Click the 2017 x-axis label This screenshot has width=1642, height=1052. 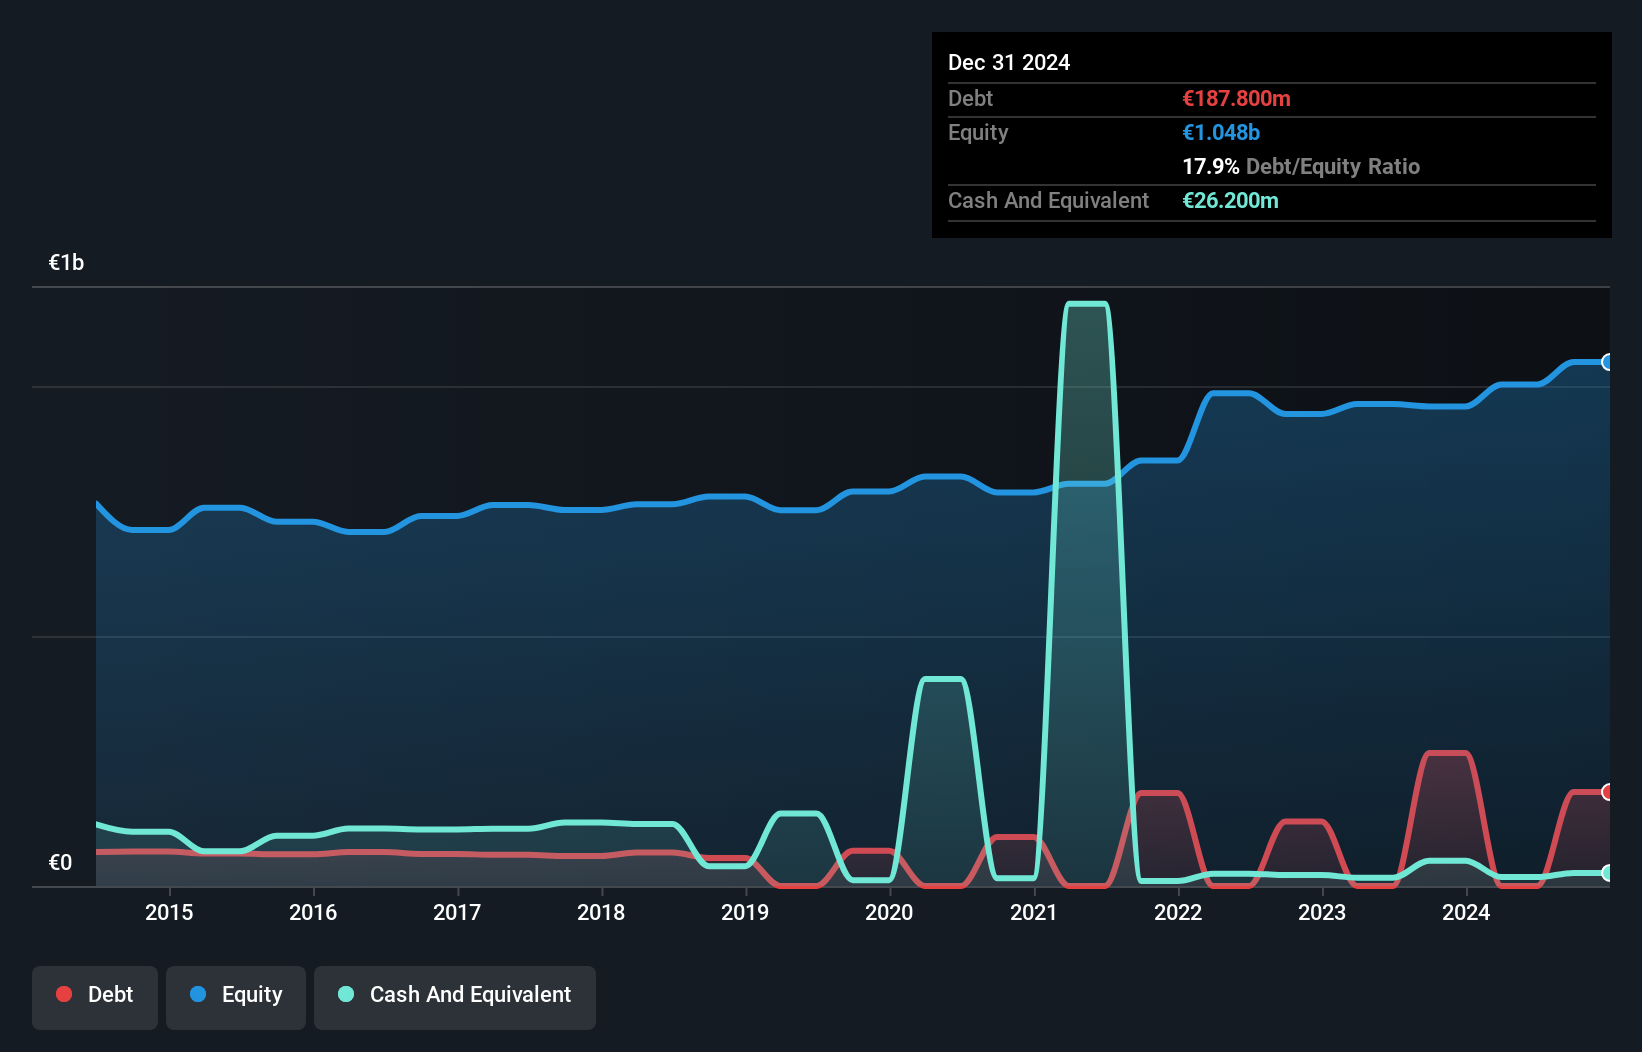pyautogui.click(x=457, y=912)
